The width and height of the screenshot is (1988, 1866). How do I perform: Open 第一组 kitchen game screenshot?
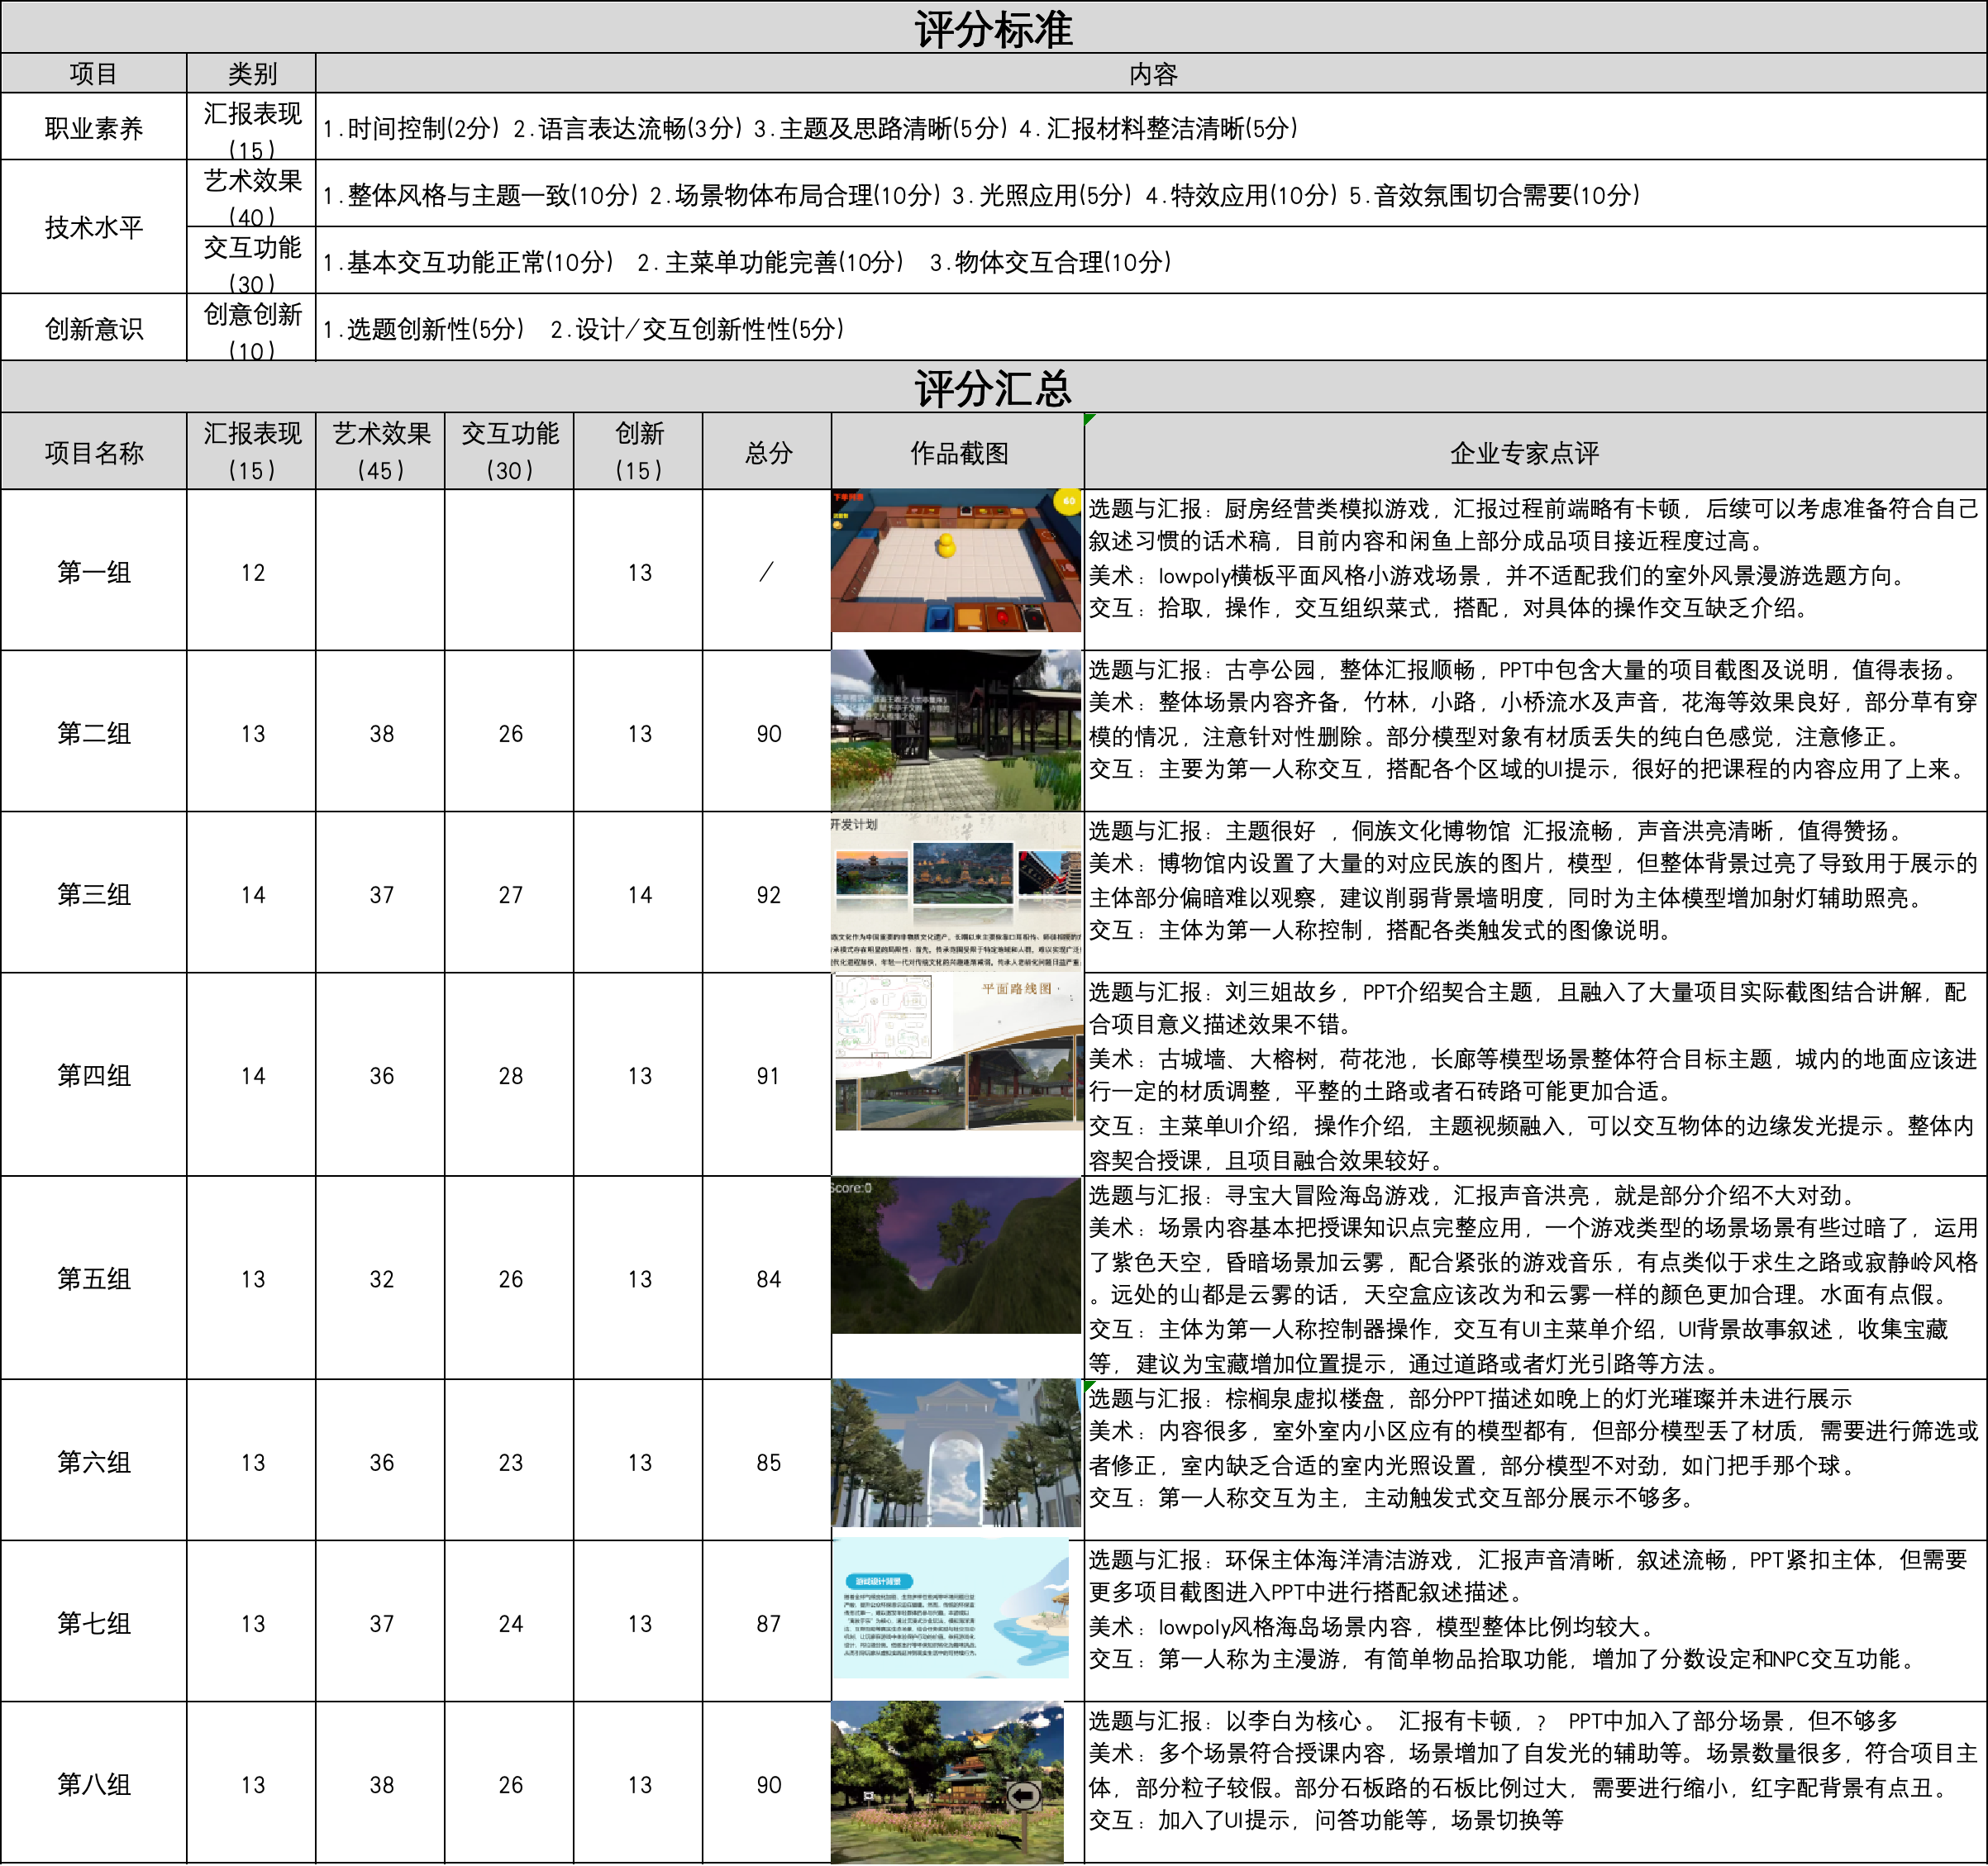[x=956, y=561]
